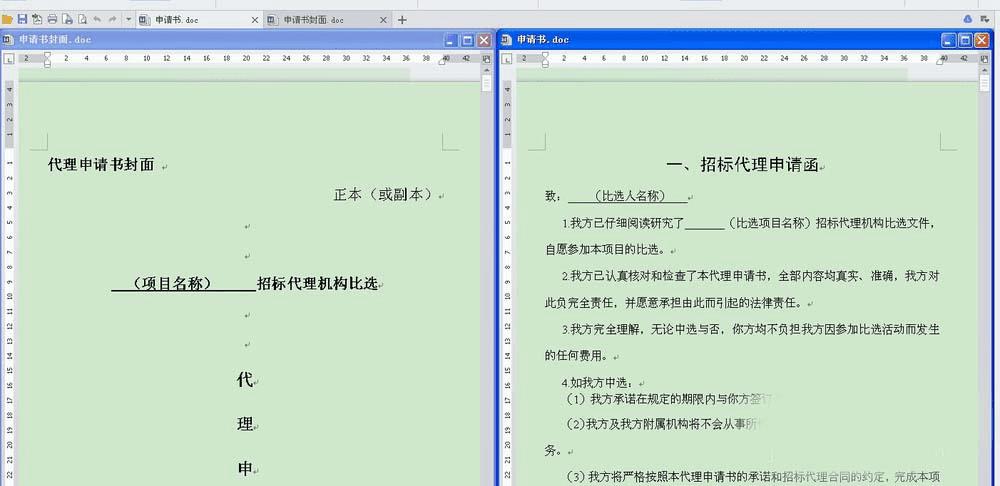Click the underlined （比选人名称） field
The image size is (1000, 486).
[629, 196]
